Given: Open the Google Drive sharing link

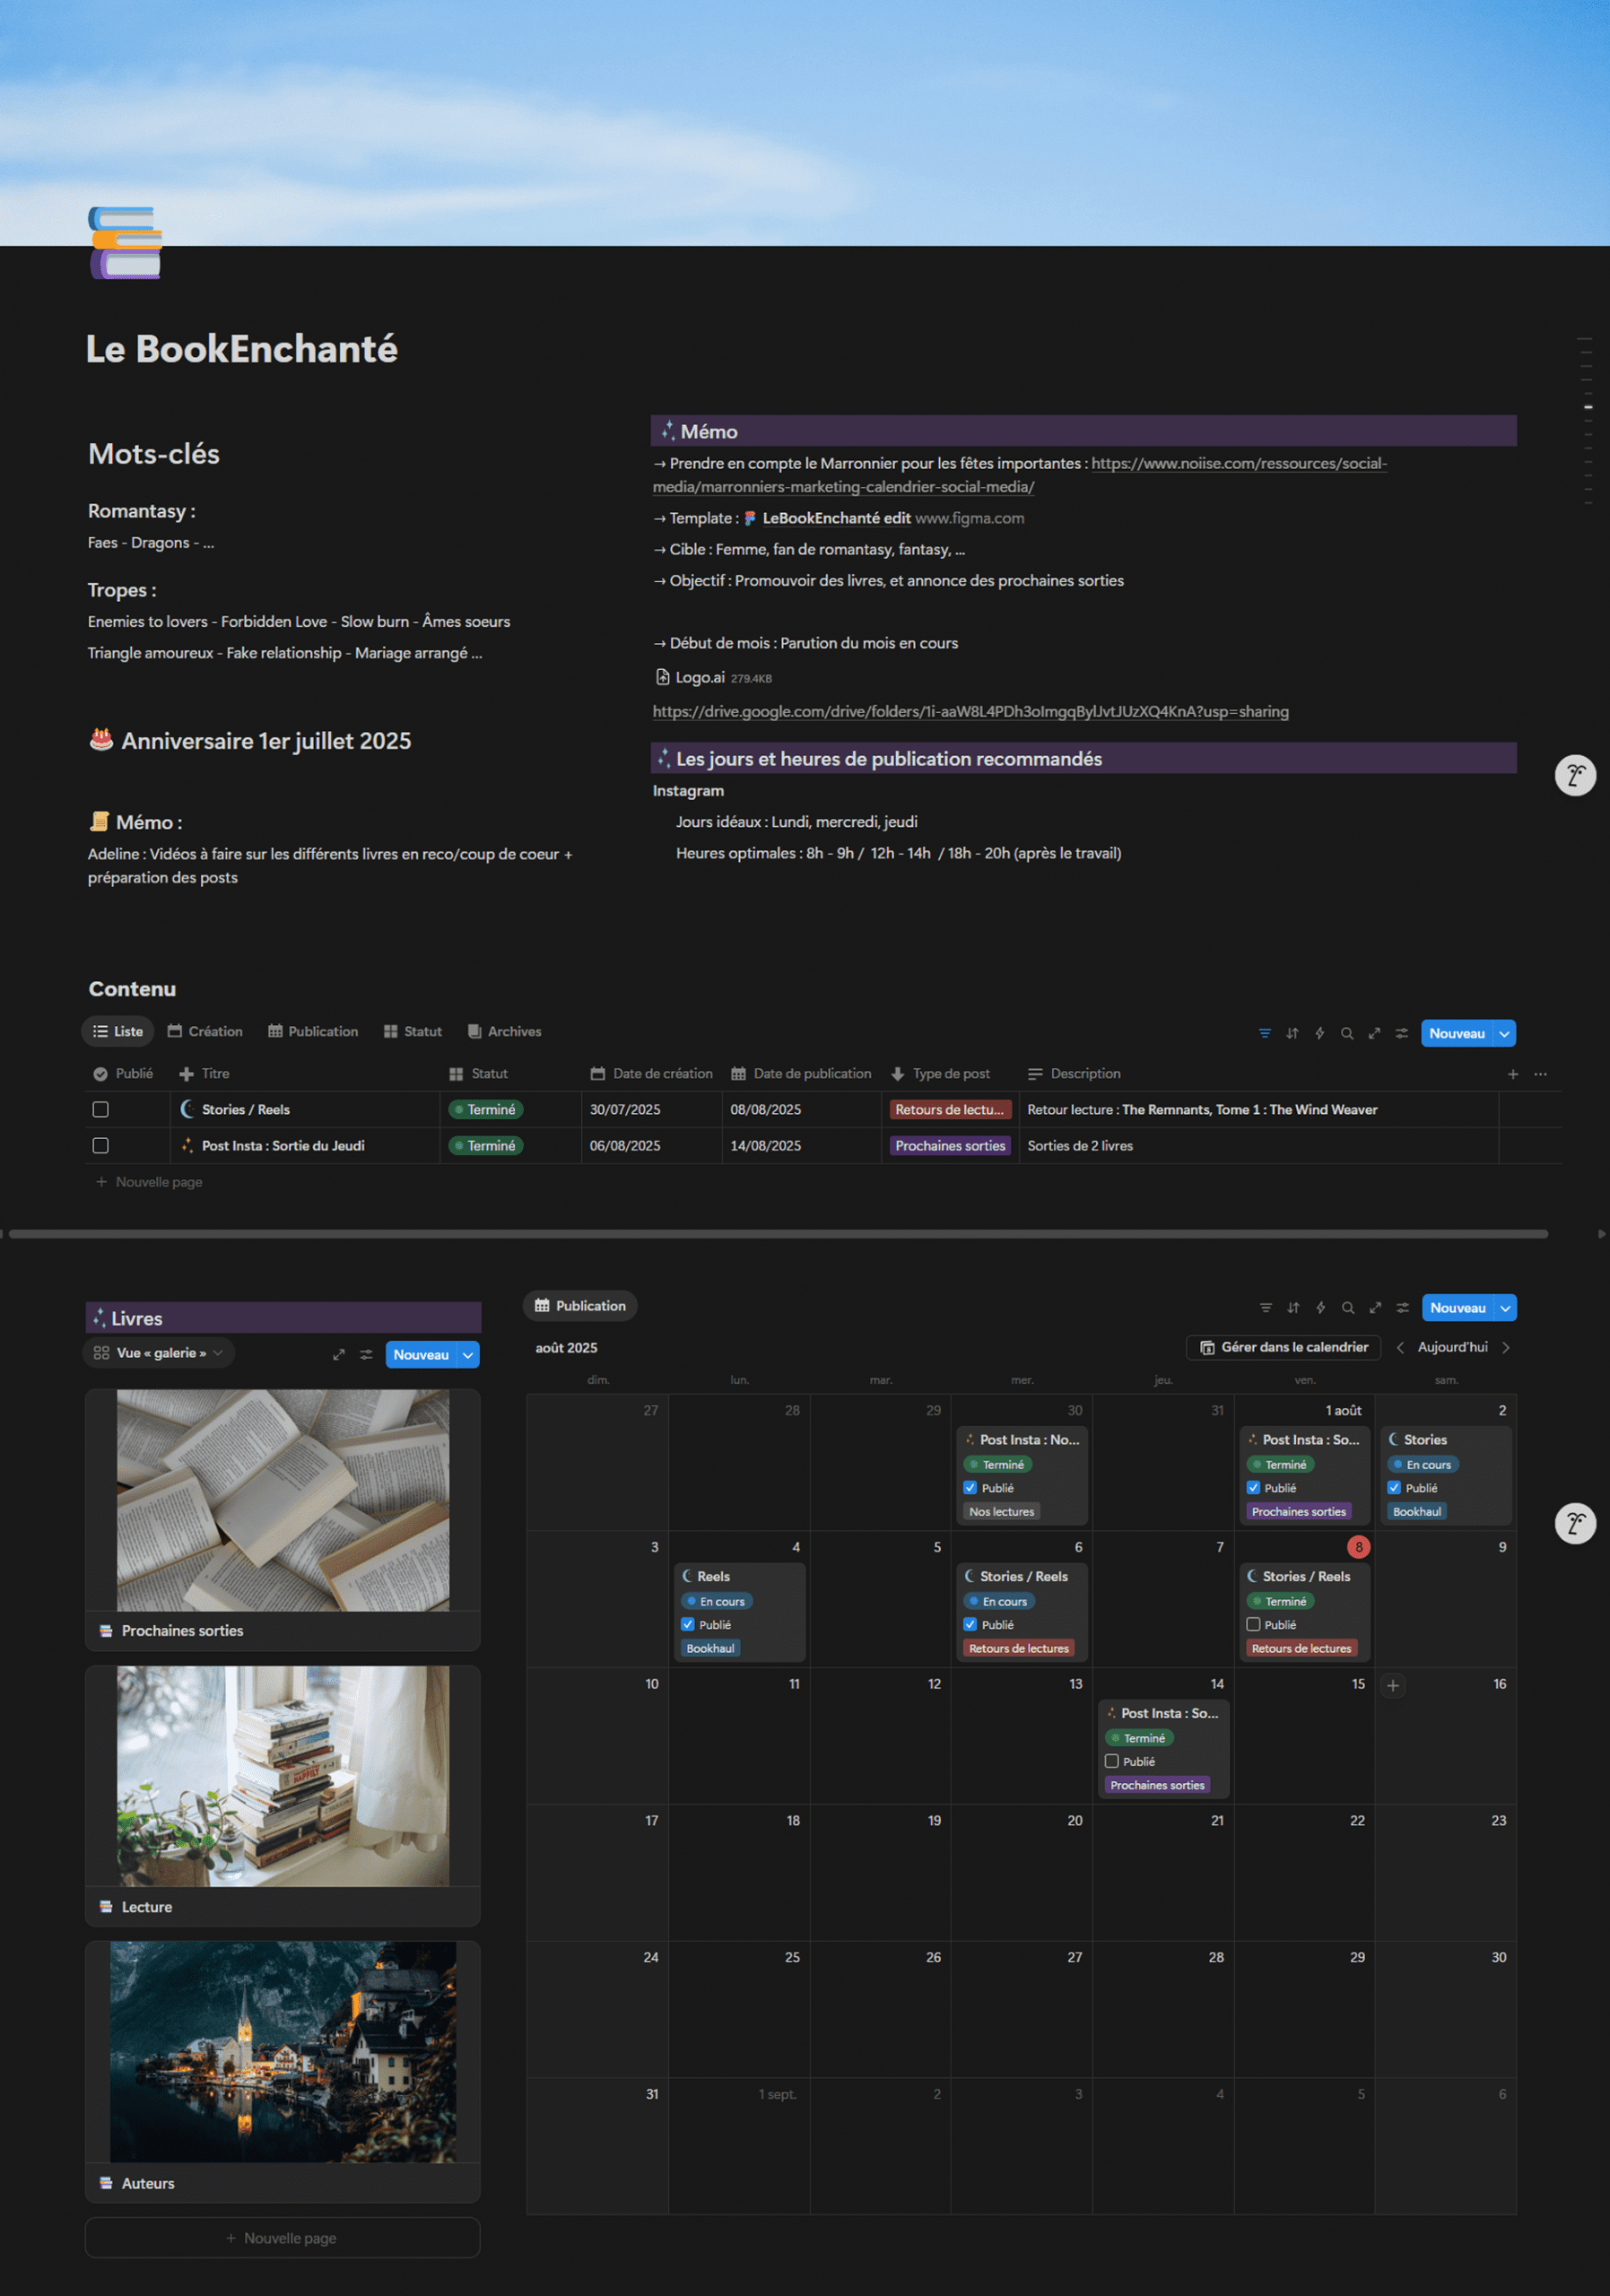Looking at the screenshot, I should click(970, 712).
